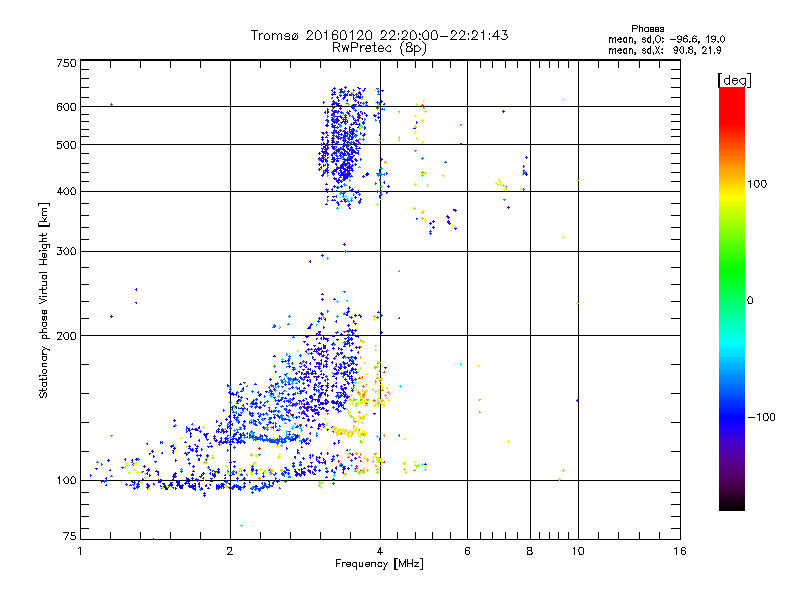
Task: Click y-axis tick label '500'
Action: pos(66,145)
